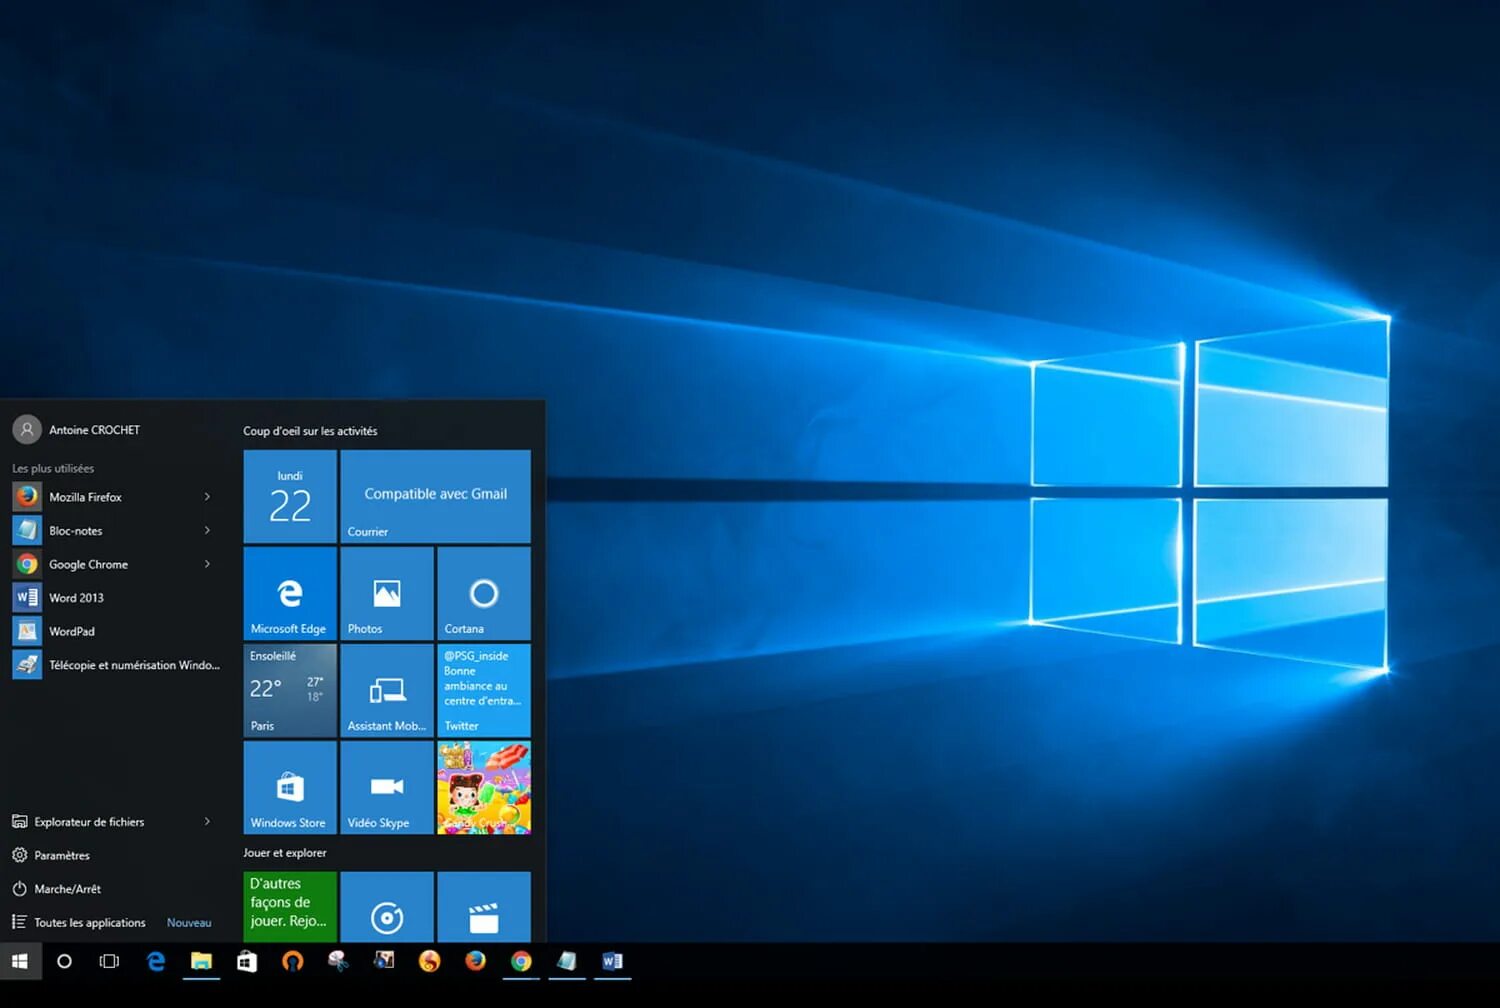Open Task View in the taskbar
The height and width of the screenshot is (1008, 1500).
click(x=109, y=961)
